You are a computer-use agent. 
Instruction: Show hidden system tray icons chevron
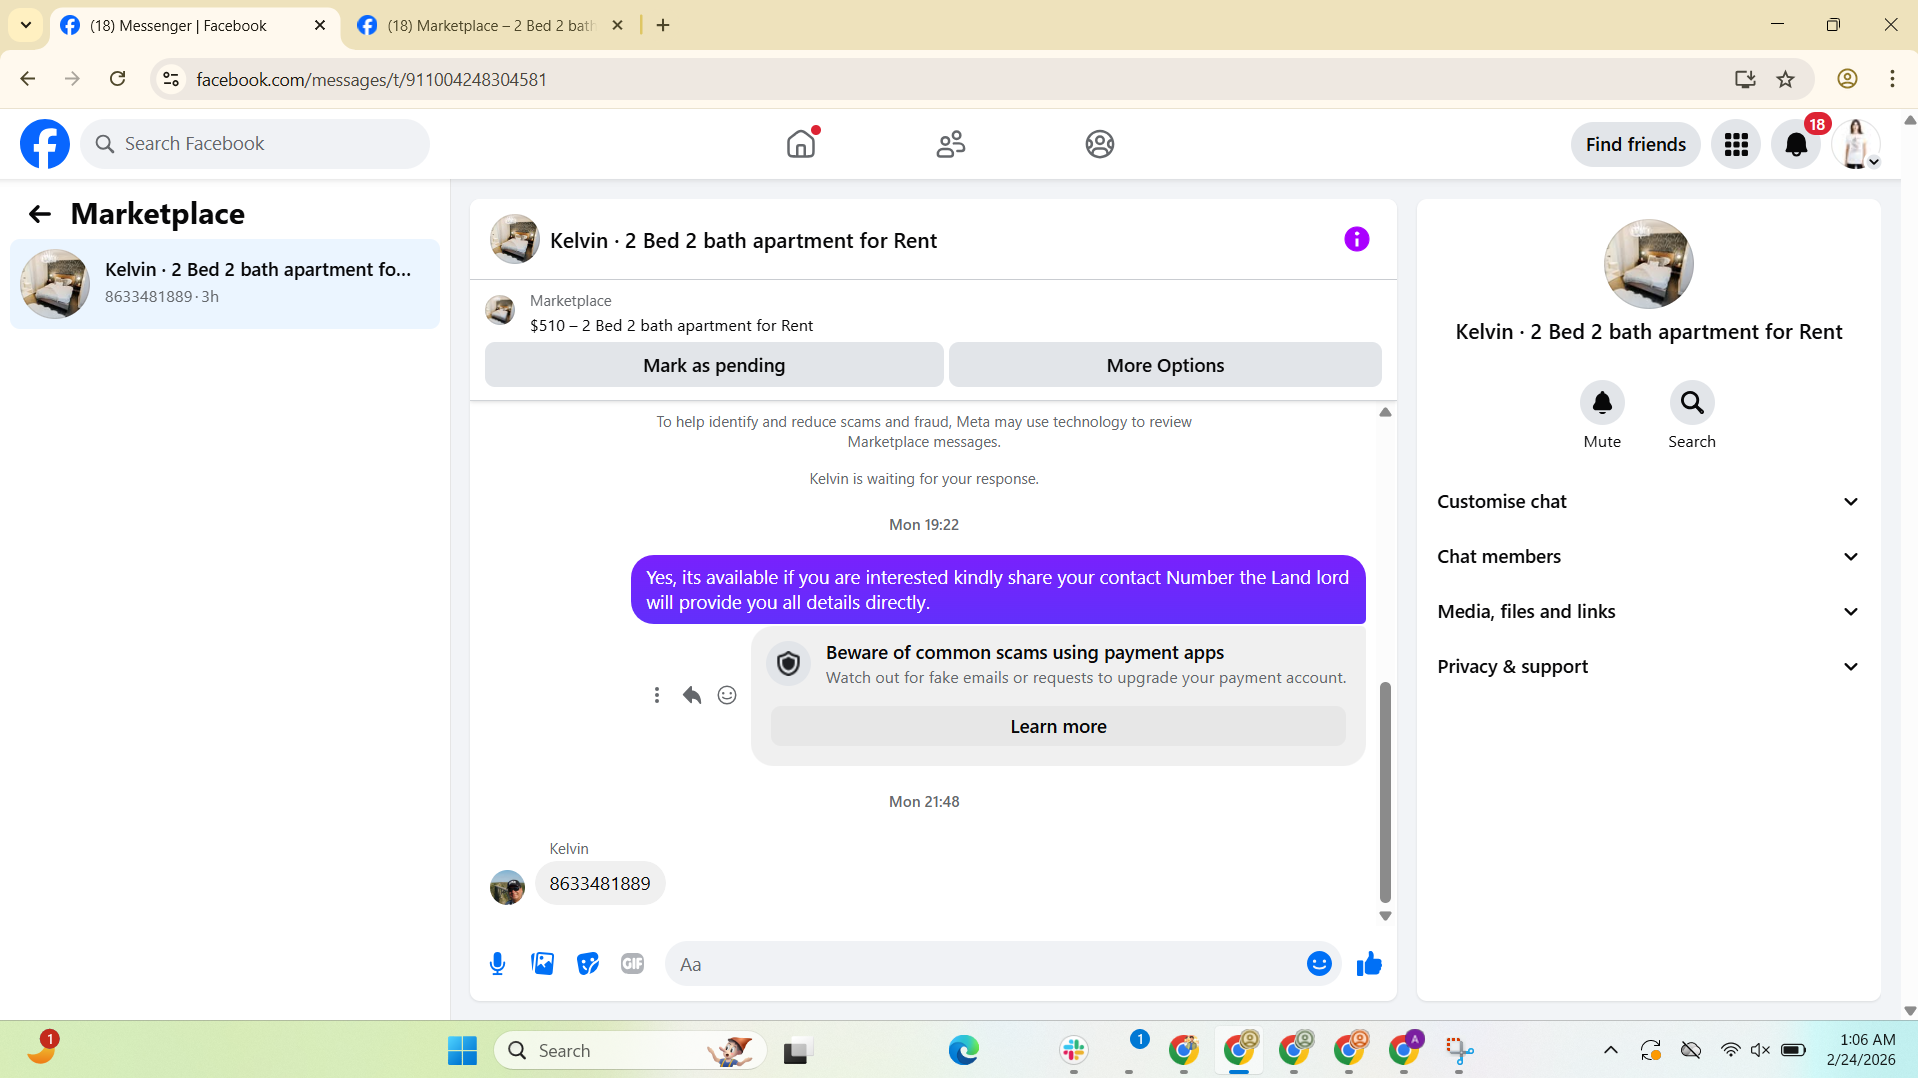(x=1610, y=1050)
